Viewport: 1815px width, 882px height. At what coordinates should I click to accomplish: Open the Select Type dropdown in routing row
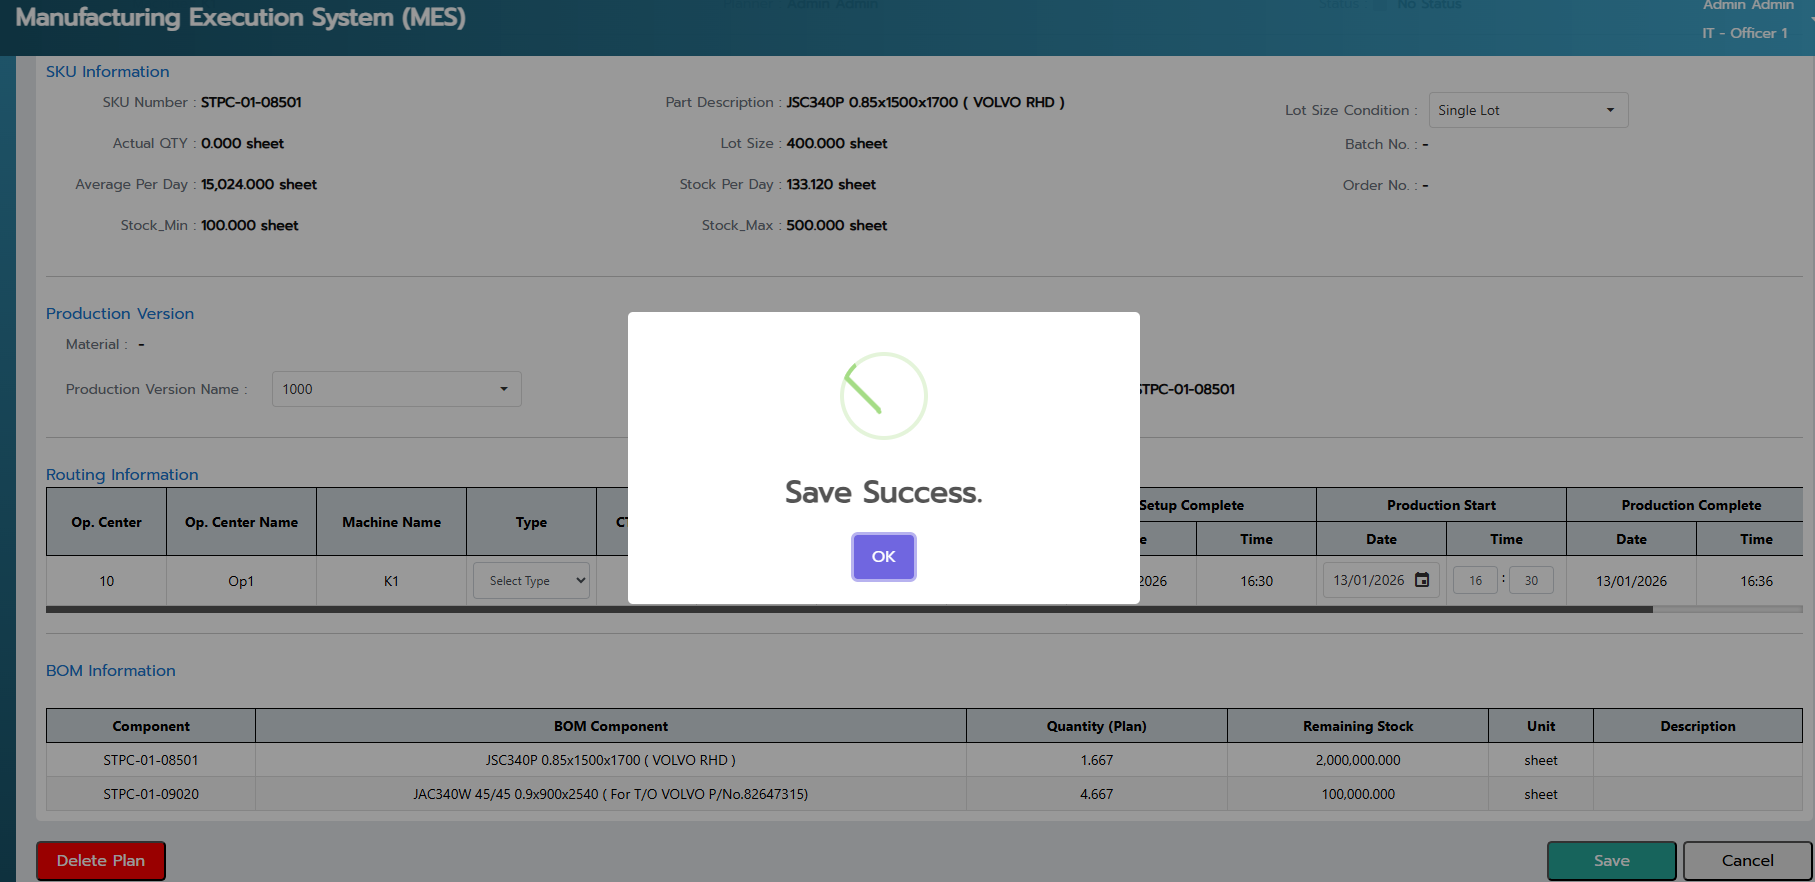point(531,581)
